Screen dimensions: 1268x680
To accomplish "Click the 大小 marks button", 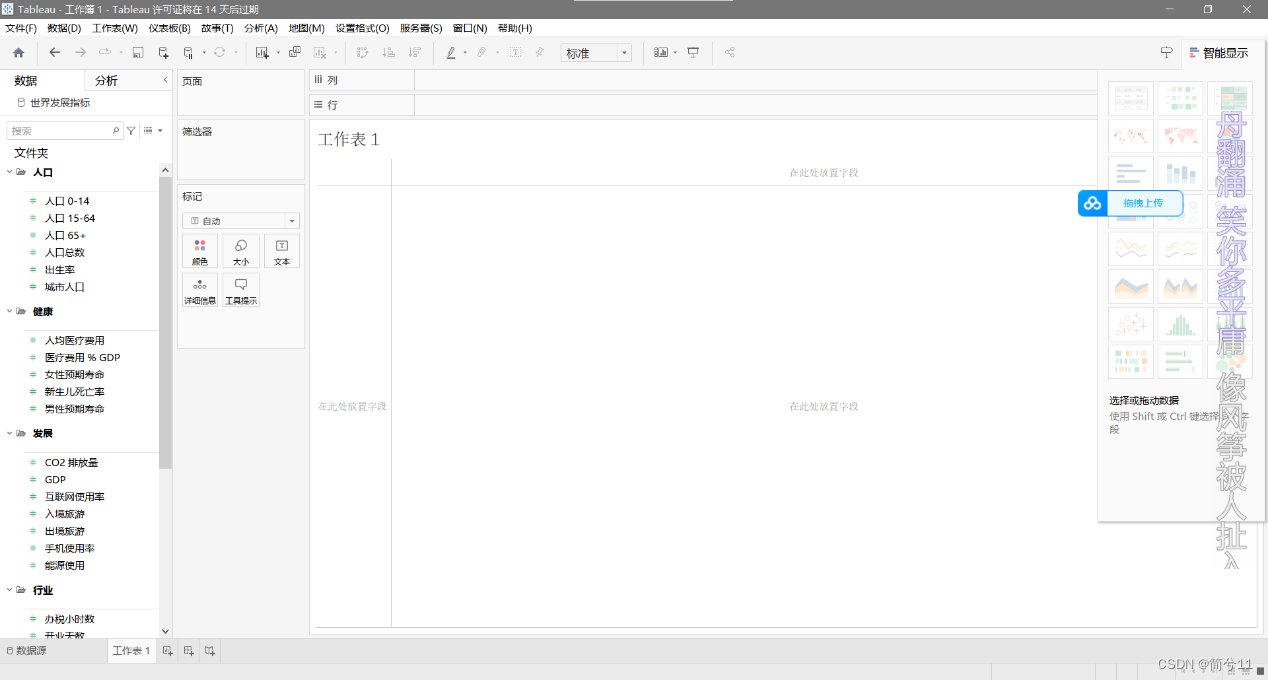I will click(x=241, y=251).
